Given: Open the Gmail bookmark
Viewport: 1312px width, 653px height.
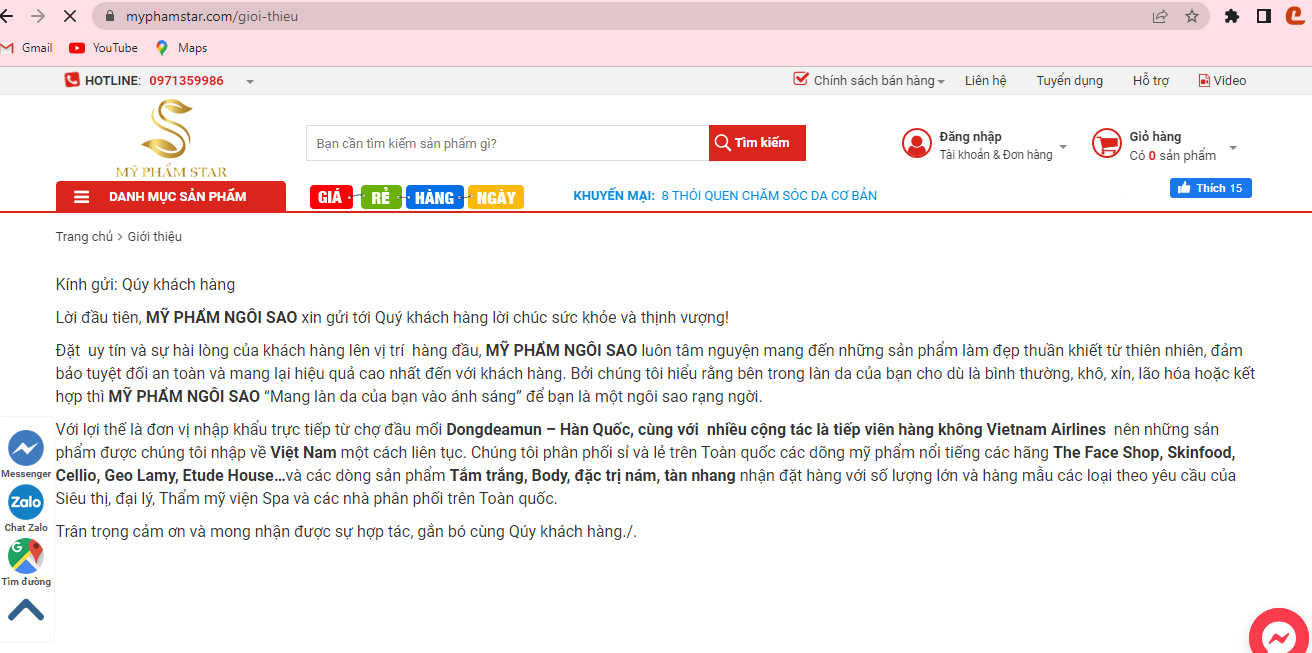Looking at the screenshot, I should click(x=28, y=47).
